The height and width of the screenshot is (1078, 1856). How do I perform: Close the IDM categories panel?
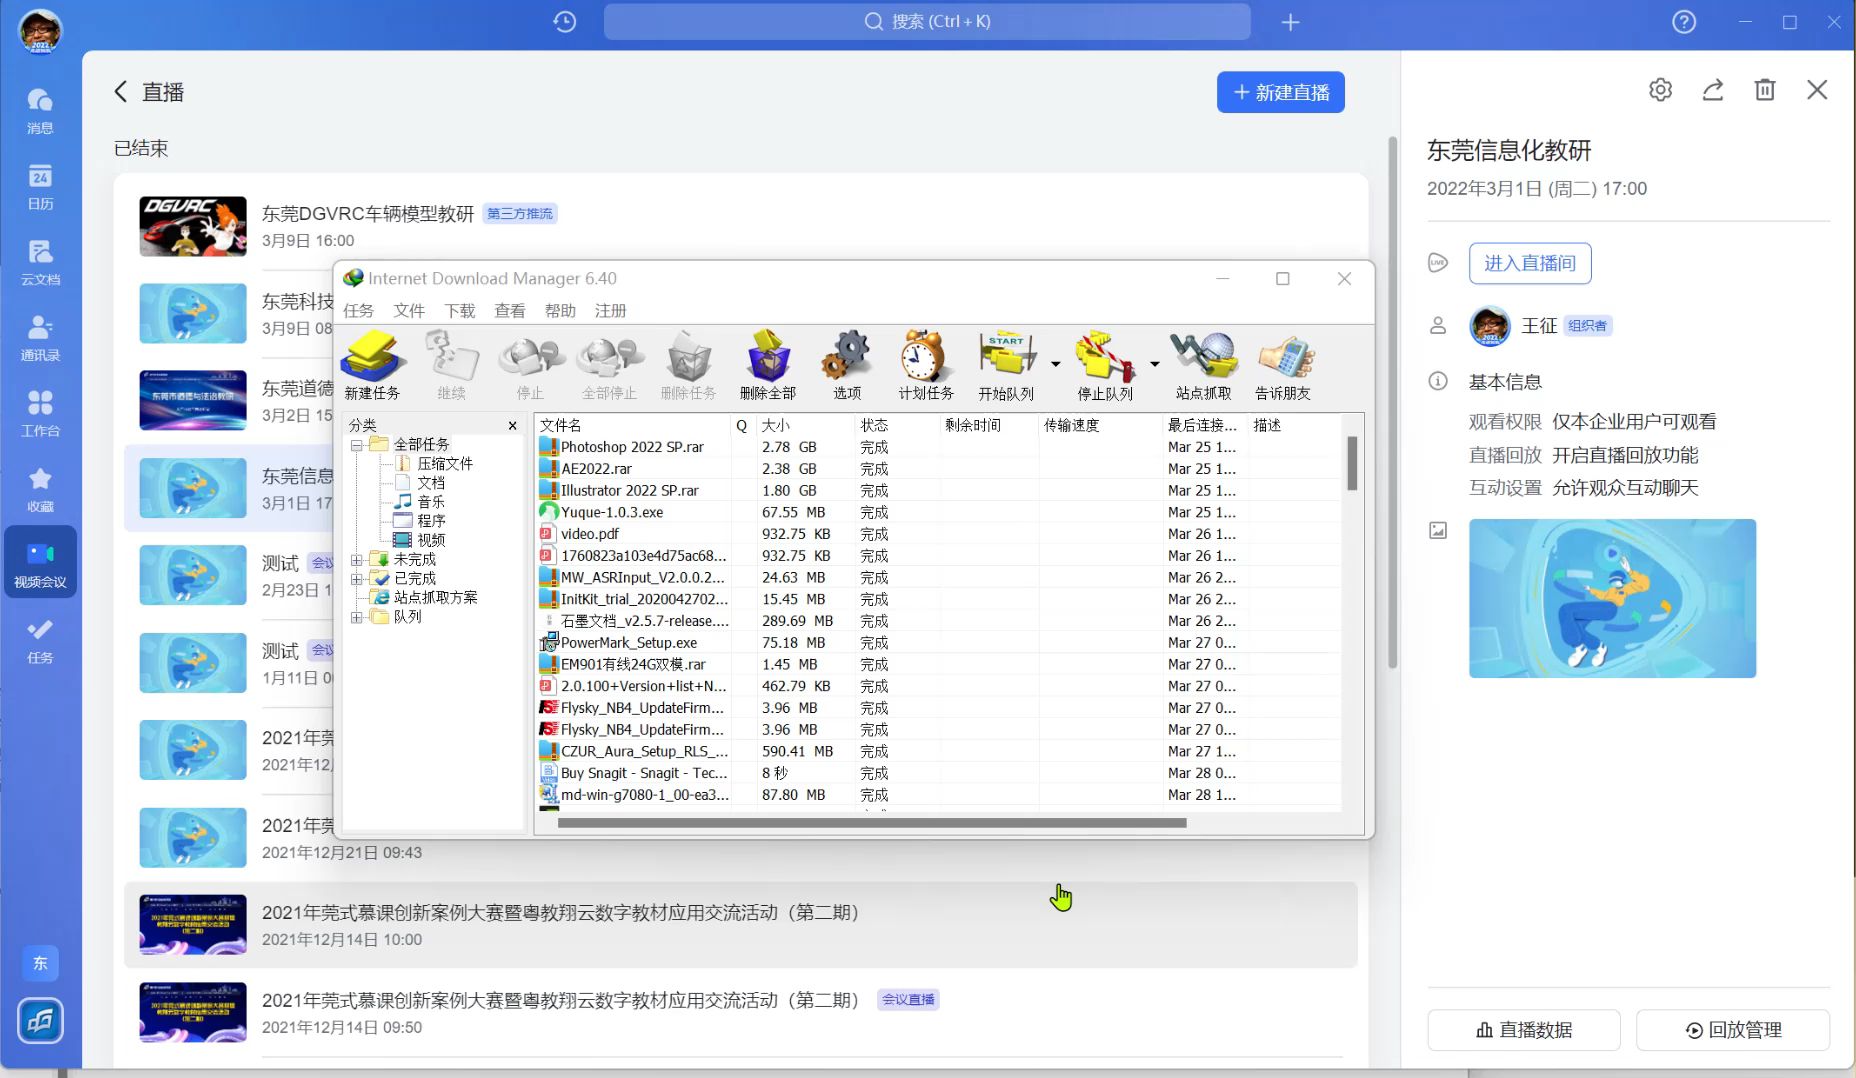pos(513,425)
